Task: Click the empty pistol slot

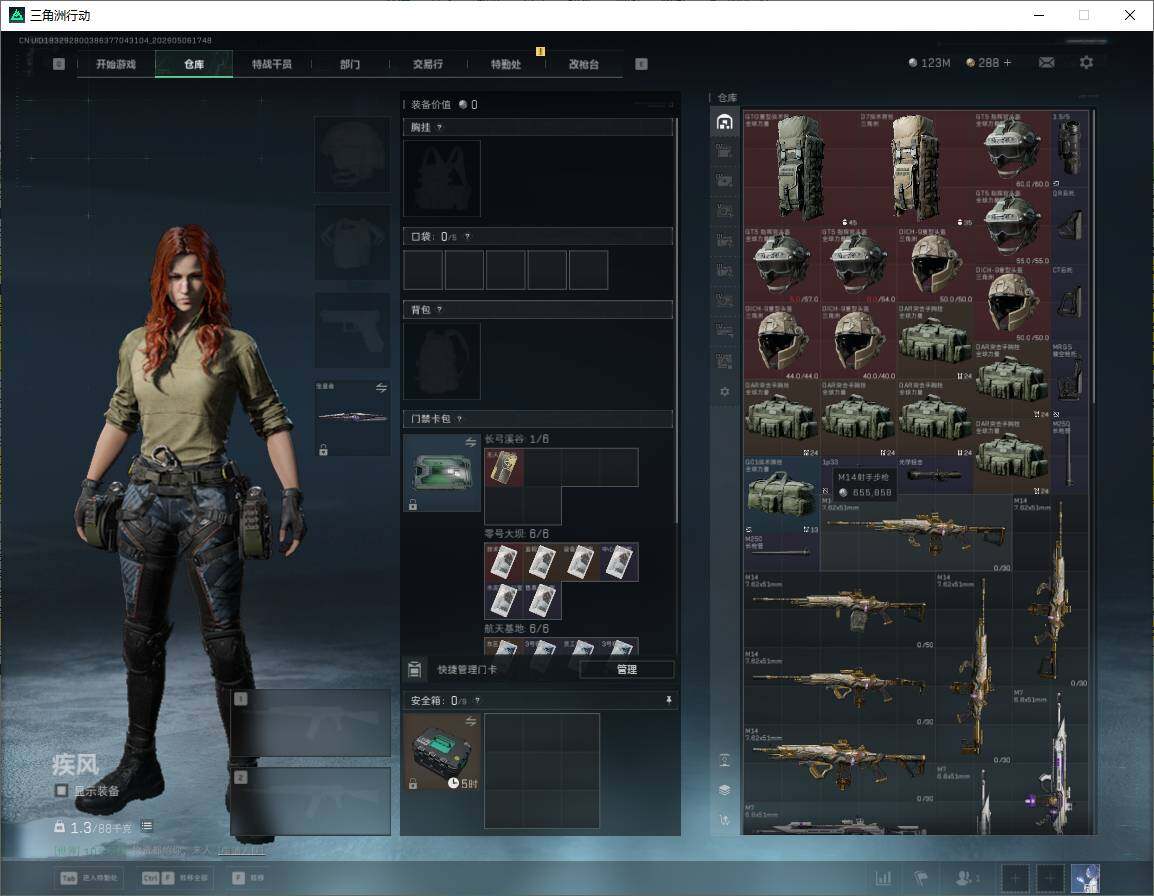Action: 353,330
